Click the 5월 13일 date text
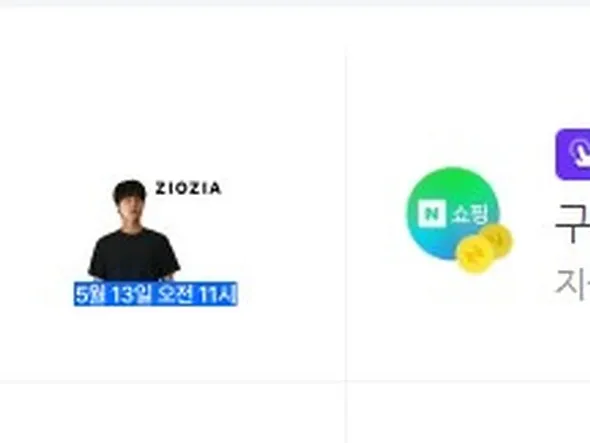Screen dimensions: 590x443 (x=113, y=294)
